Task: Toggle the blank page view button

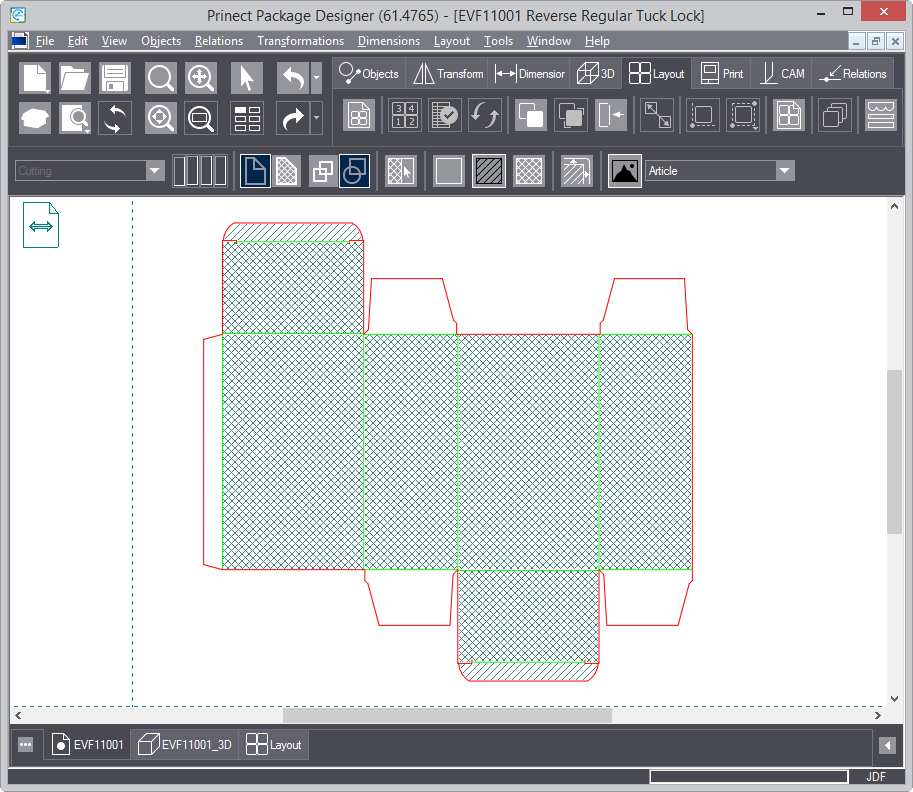Action: click(x=255, y=171)
